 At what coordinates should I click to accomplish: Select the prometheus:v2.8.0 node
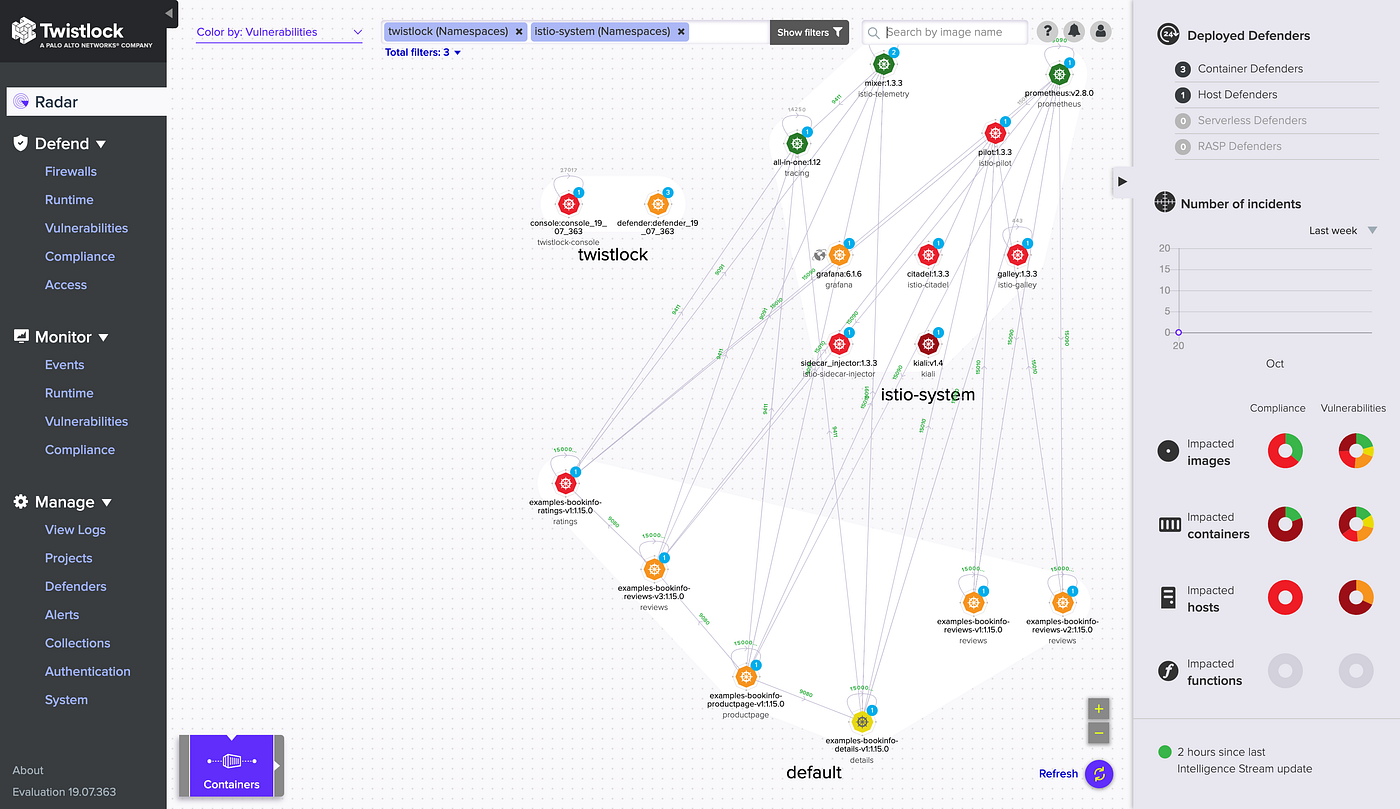click(x=1059, y=73)
